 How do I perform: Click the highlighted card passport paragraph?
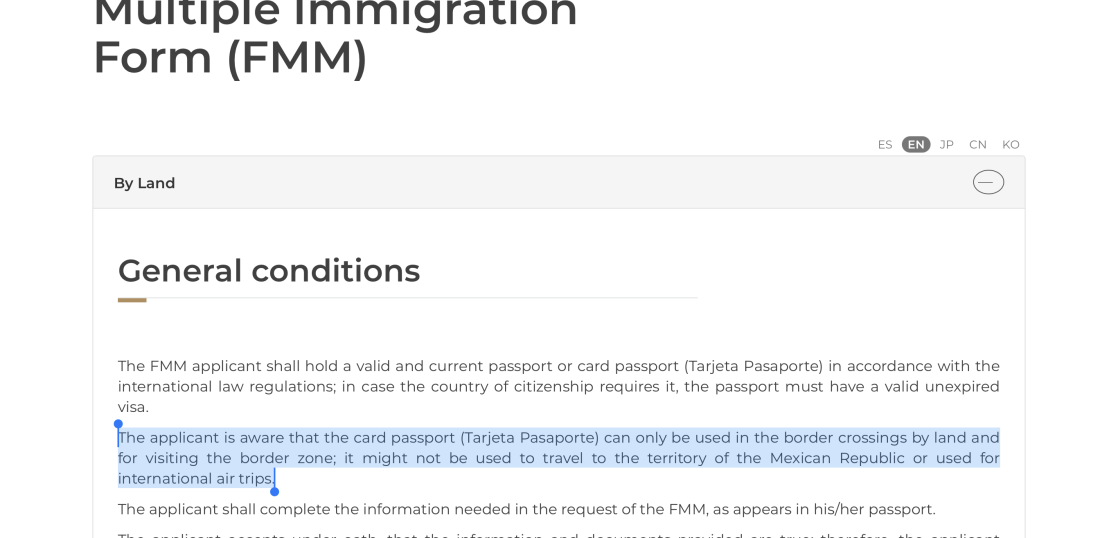[x=558, y=458]
